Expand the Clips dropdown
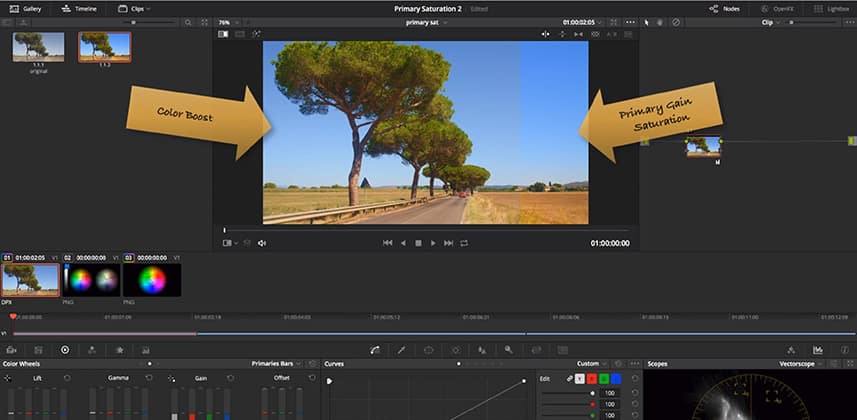Viewport: 857px width, 420px height. click(x=134, y=9)
